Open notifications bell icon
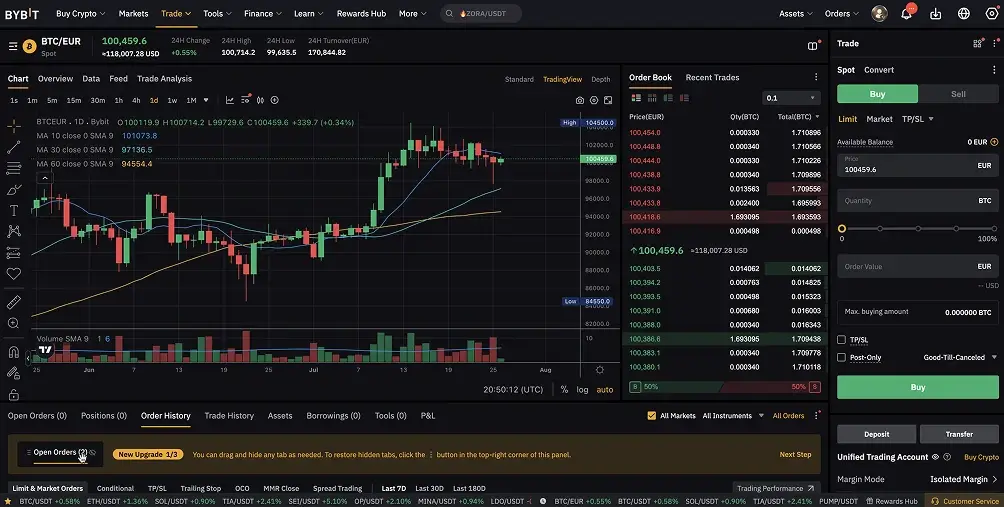Screen dimensions: 1004x507 (906, 13)
